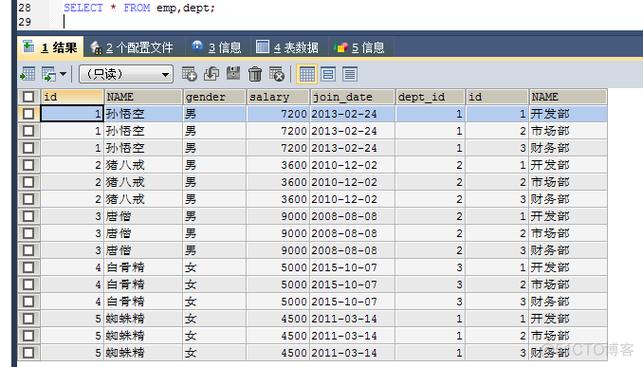Check the 孙悟空 财务部 row checkbox
This screenshot has width=643, height=367.
[28, 148]
